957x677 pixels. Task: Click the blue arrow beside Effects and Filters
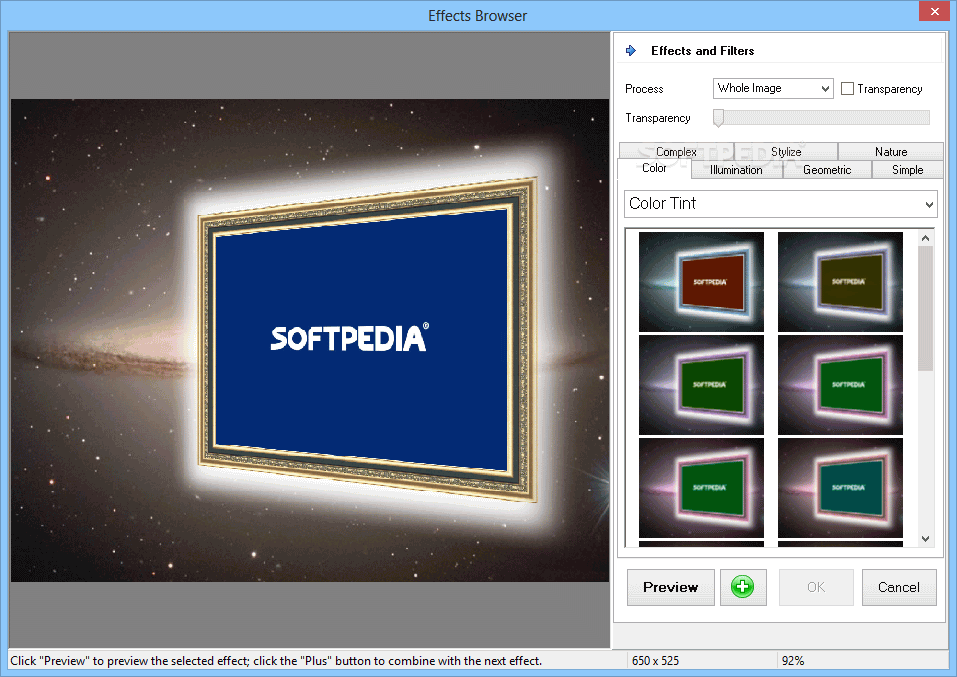[x=631, y=51]
